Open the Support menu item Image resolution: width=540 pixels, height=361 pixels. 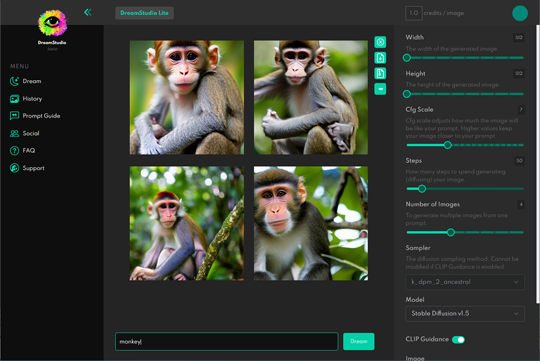coord(33,168)
